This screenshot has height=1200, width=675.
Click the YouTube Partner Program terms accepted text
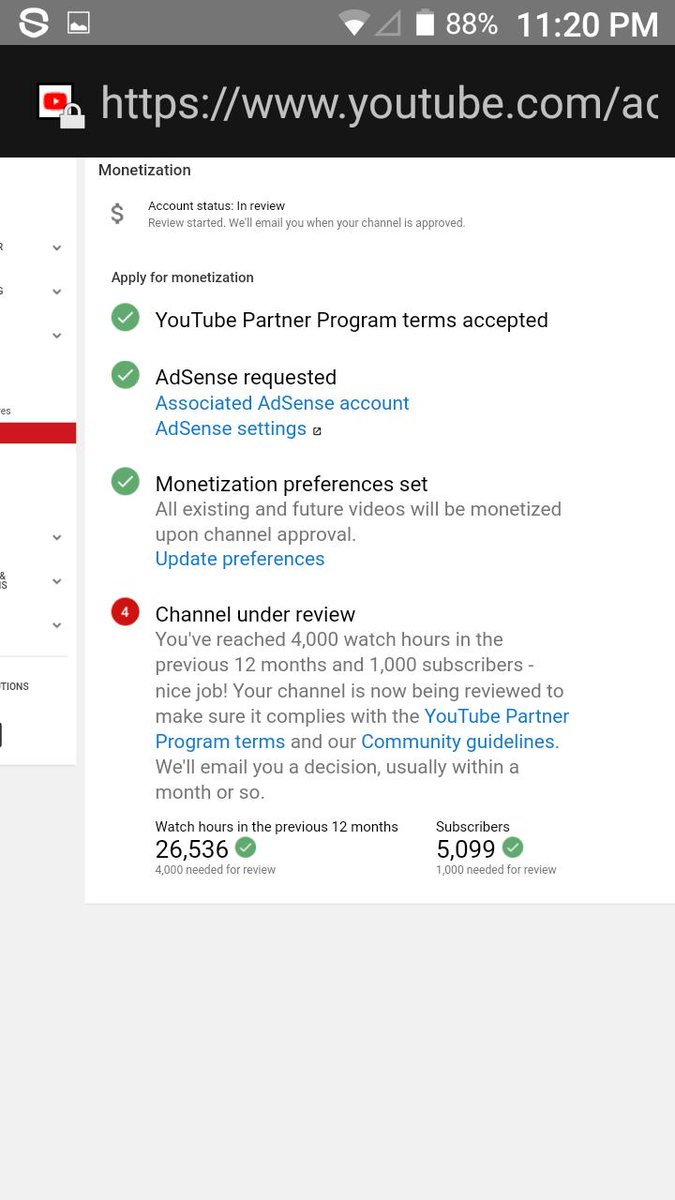coord(351,320)
